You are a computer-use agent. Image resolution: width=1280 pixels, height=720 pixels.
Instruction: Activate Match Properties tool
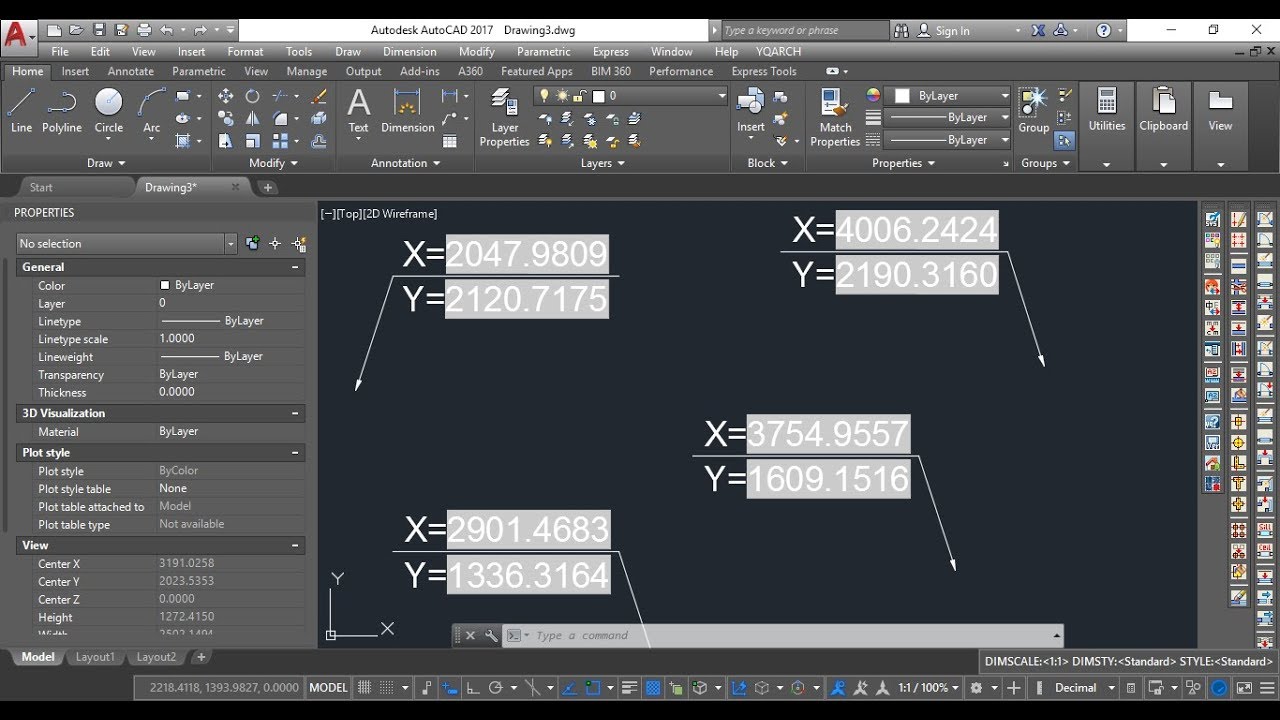(x=835, y=118)
